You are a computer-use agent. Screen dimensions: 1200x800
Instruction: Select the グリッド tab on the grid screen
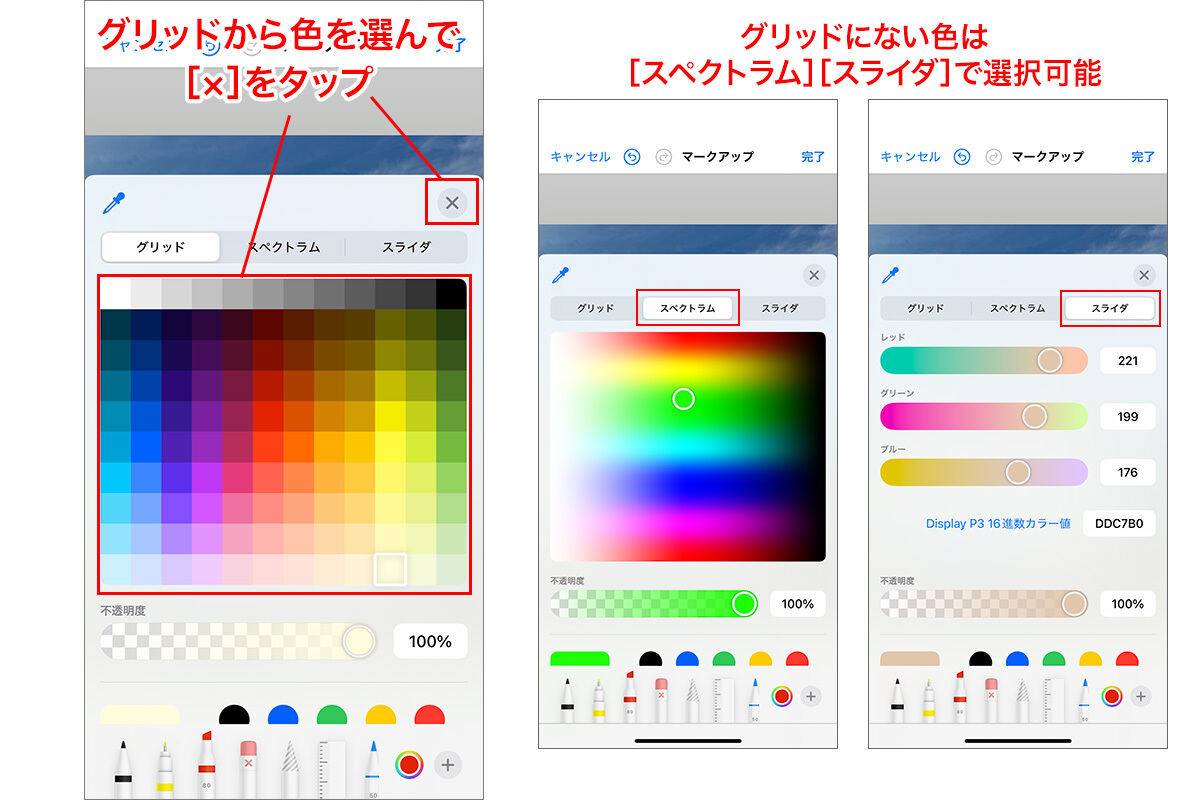tap(162, 247)
